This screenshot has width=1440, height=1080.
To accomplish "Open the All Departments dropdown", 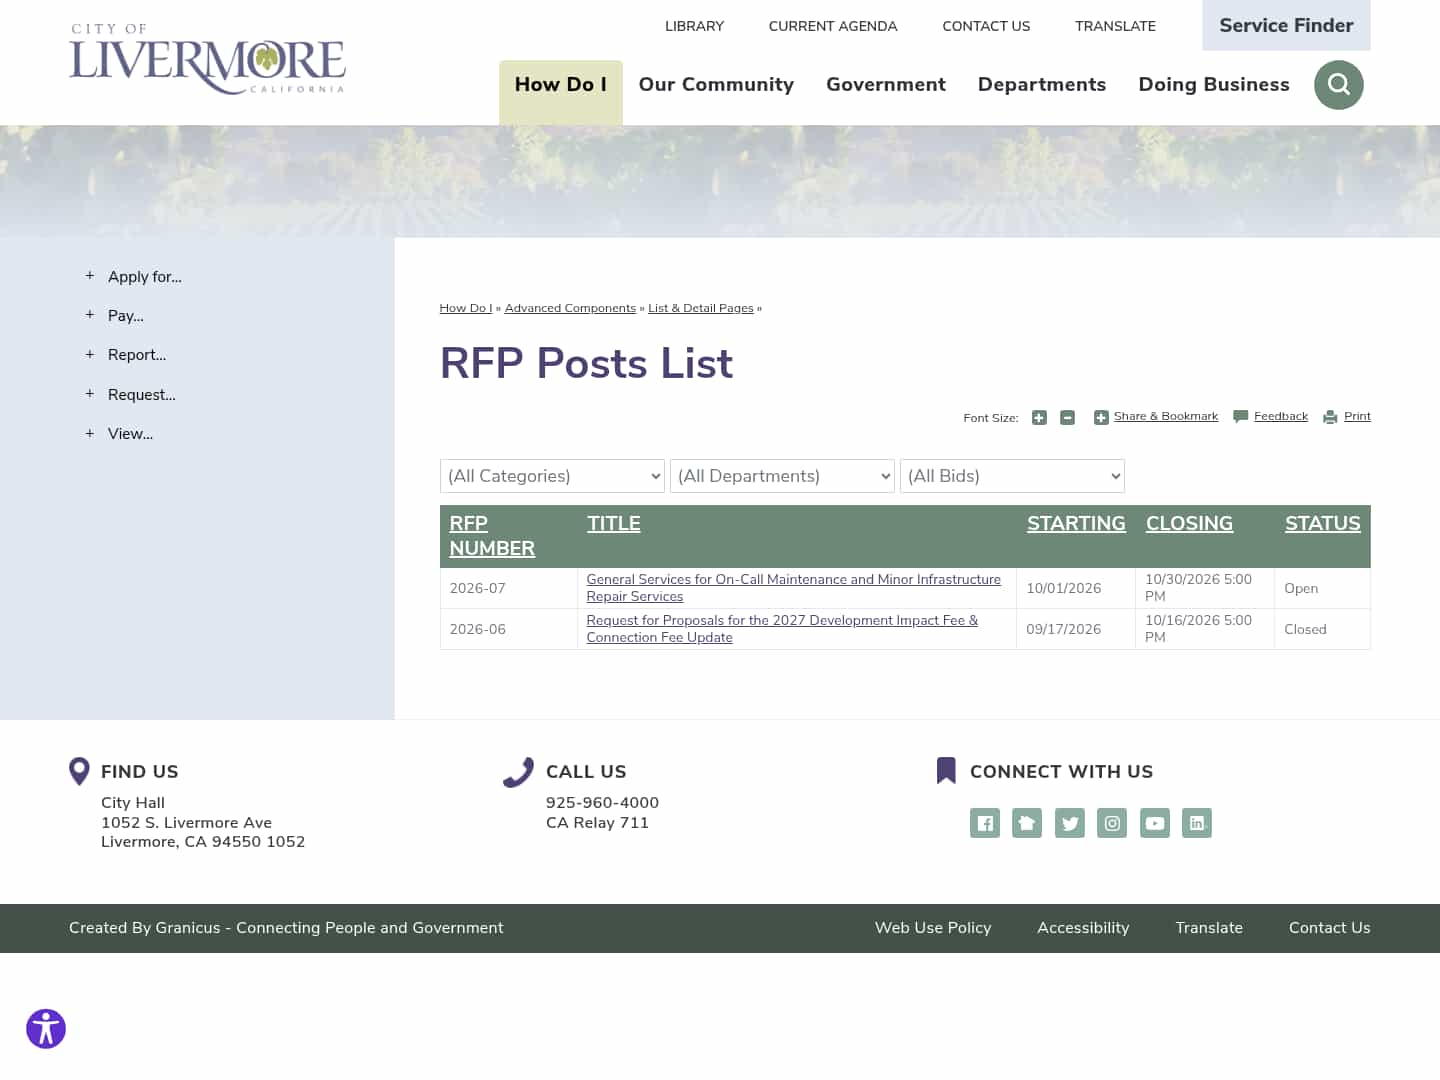I will coord(782,476).
